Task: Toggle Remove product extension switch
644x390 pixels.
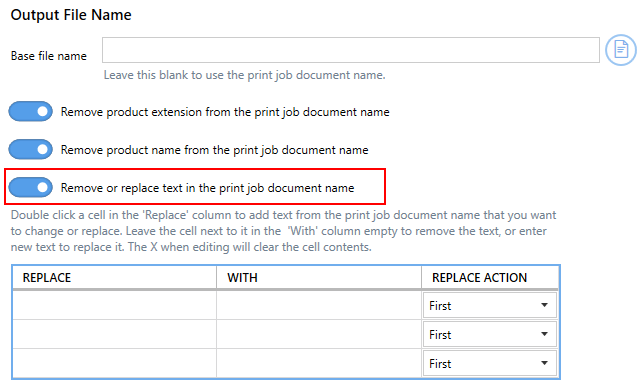Action: point(31,112)
